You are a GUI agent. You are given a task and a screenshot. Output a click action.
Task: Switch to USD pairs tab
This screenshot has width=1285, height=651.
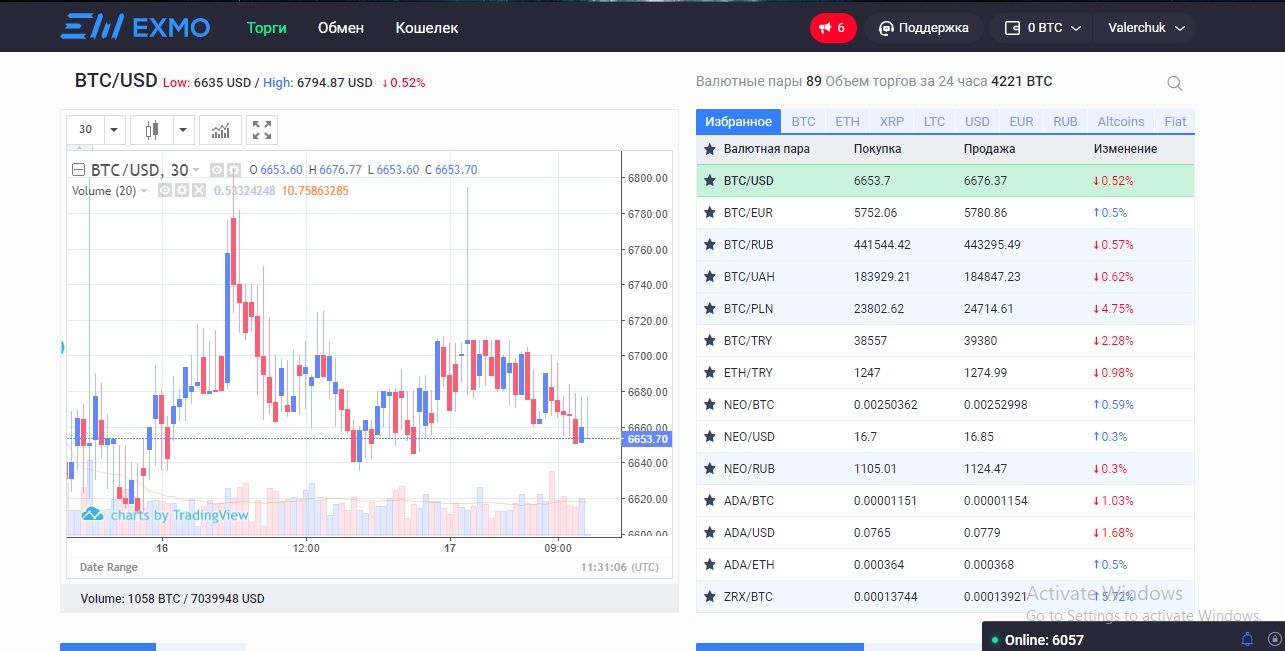(977, 121)
